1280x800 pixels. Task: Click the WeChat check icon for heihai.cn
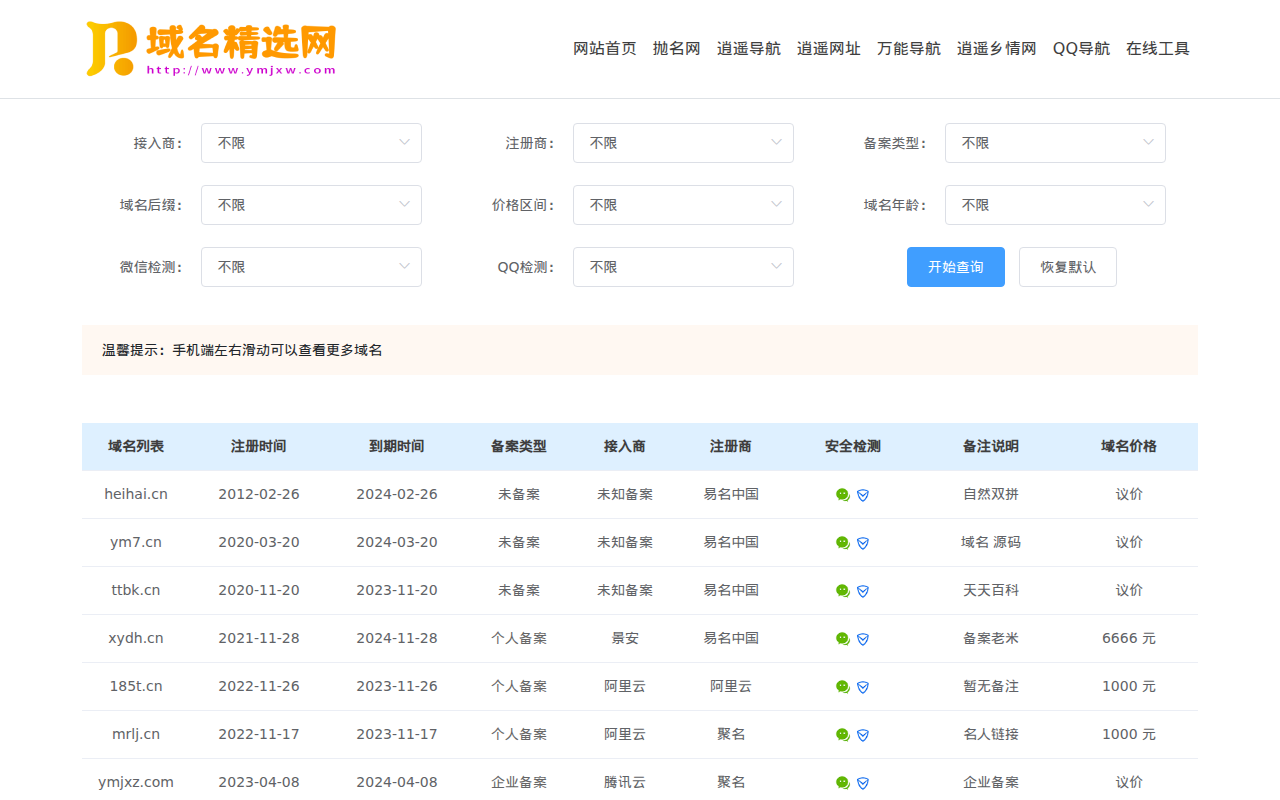843,495
